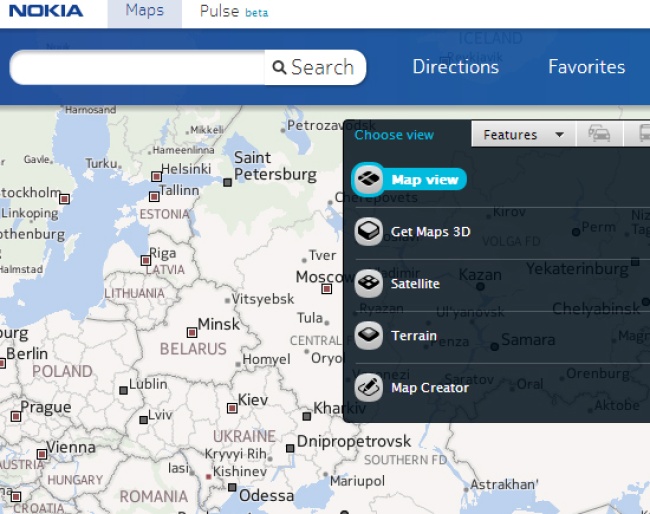Click the Get Maps 3D icon
650x514 pixels.
(x=369, y=232)
